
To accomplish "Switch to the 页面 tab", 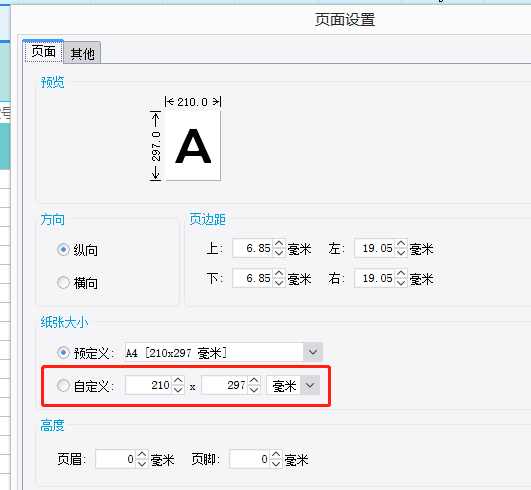I will click(43, 51).
